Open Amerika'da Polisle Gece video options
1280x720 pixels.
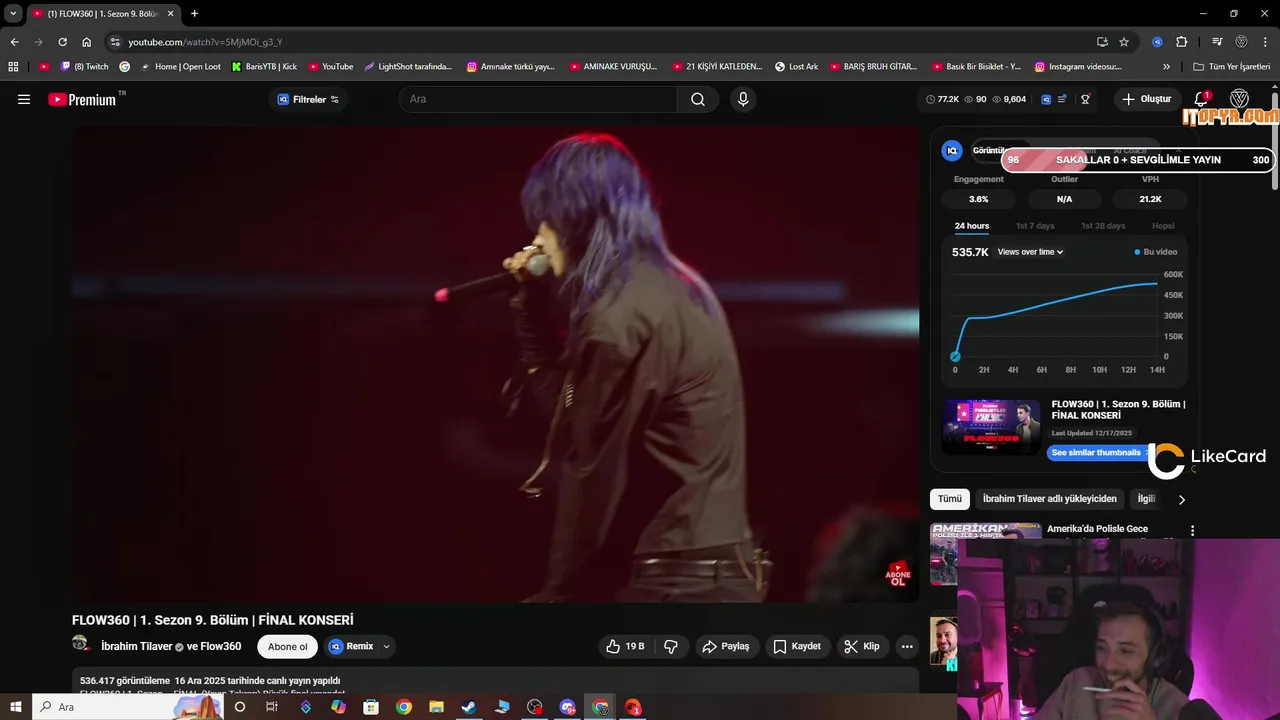[x=1192, y=530]
